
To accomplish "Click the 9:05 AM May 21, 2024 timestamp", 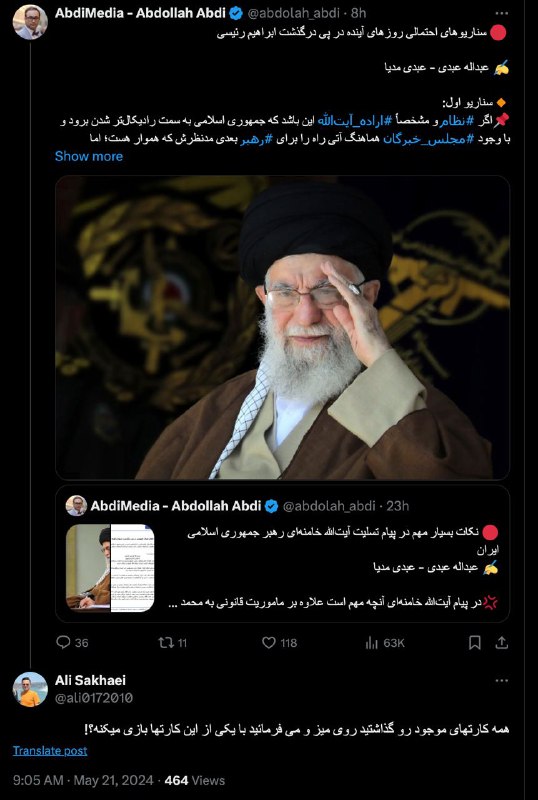I will (x=83, y=781).
